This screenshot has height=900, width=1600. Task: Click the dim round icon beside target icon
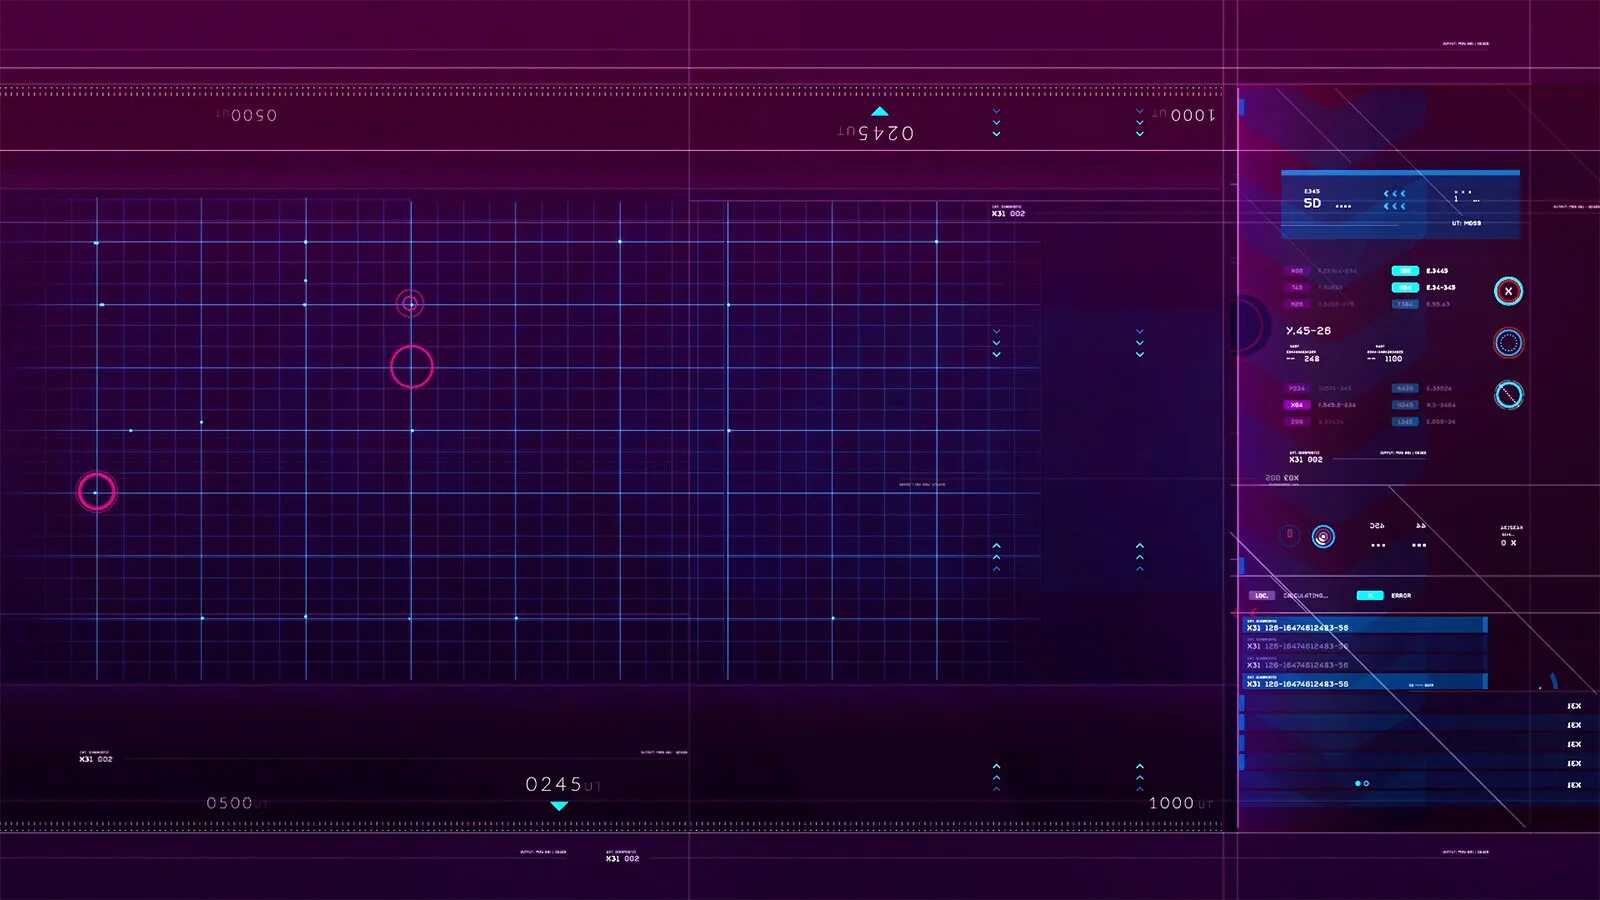tap(1290, 535)
